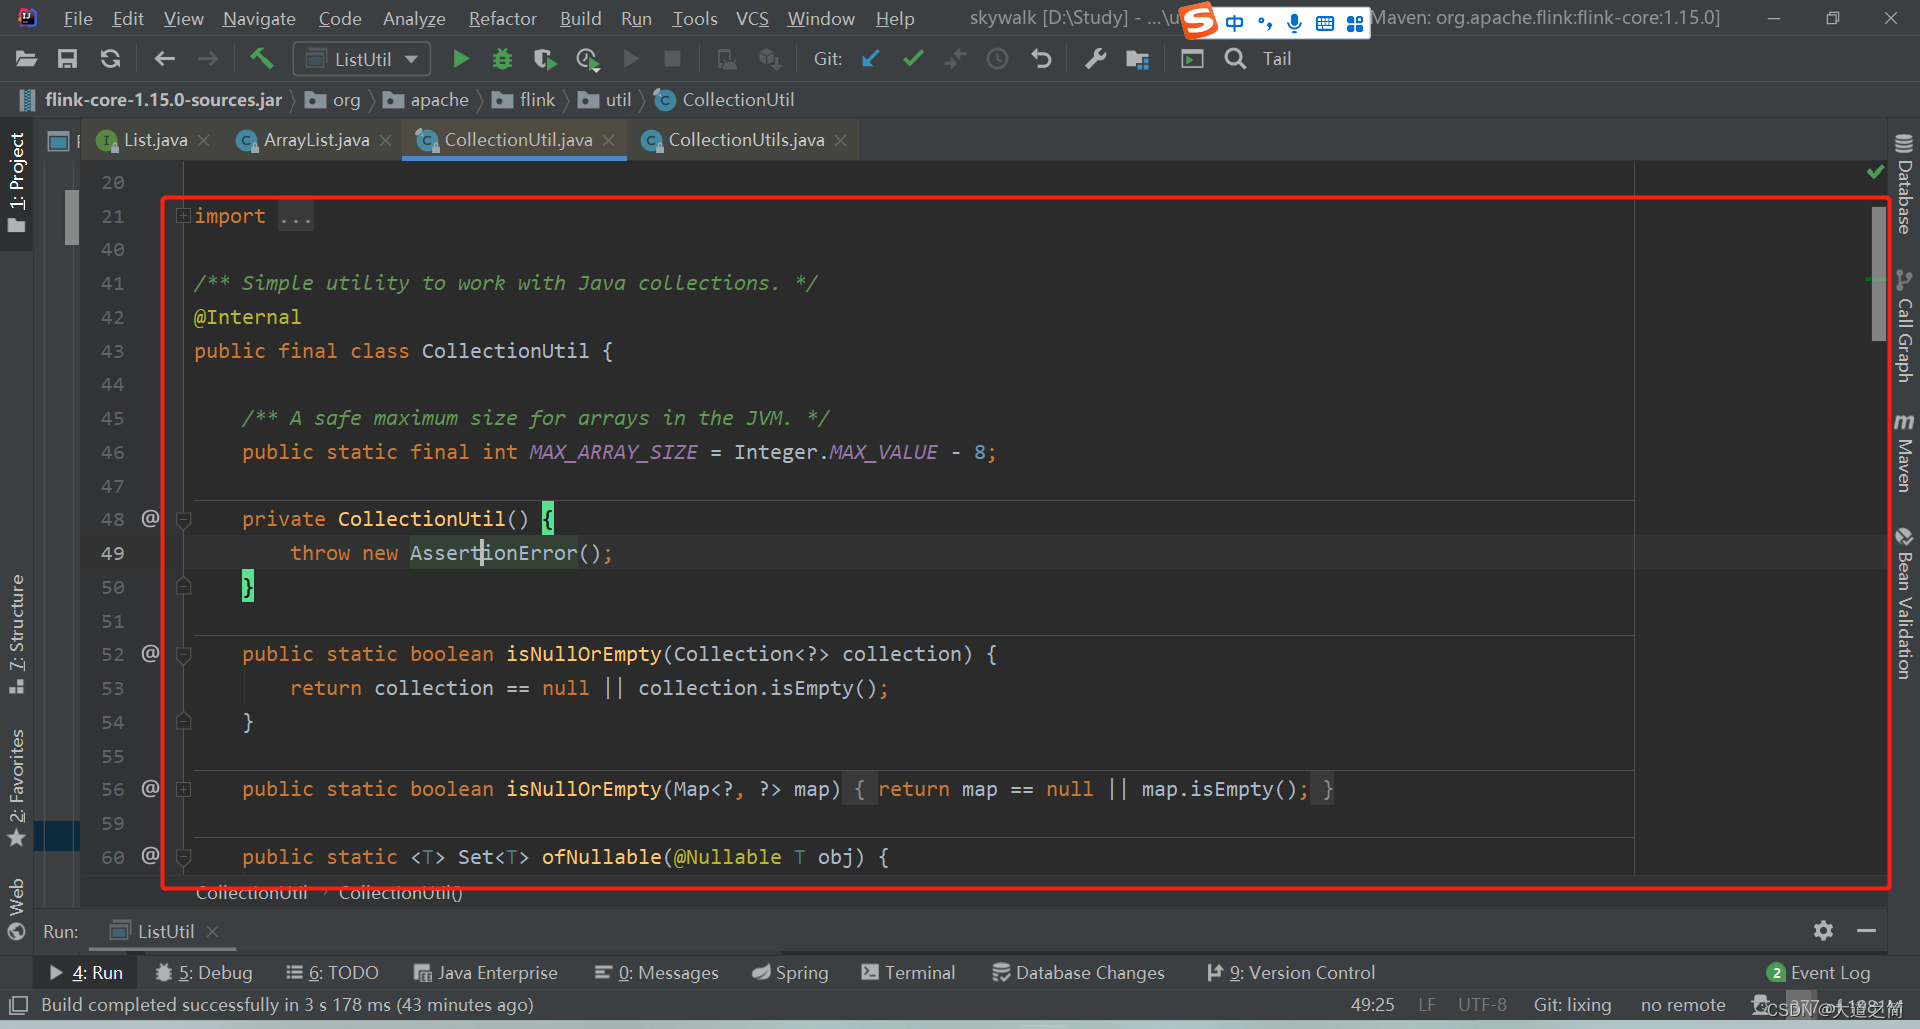The height and width of the screenshot is (1029, 1920).
Task: Click the Search Everywhere magnifier icon
Action: 1235,59
